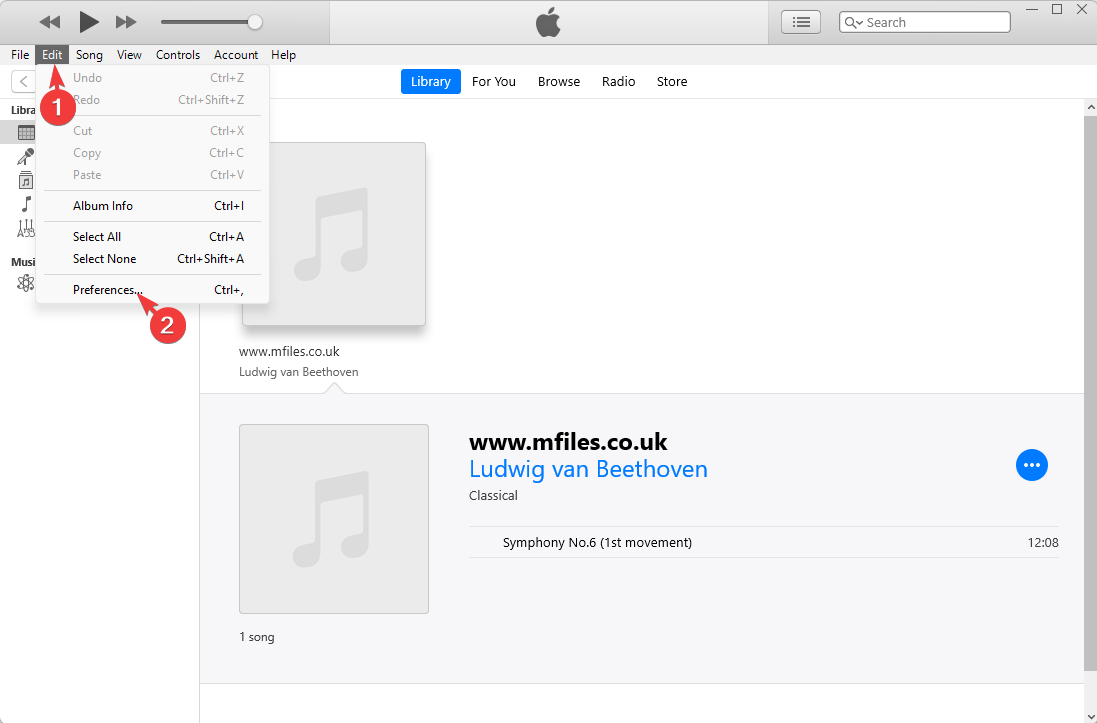Open the Genius atom sidebar icon
1097x723 pixels.
26,283
